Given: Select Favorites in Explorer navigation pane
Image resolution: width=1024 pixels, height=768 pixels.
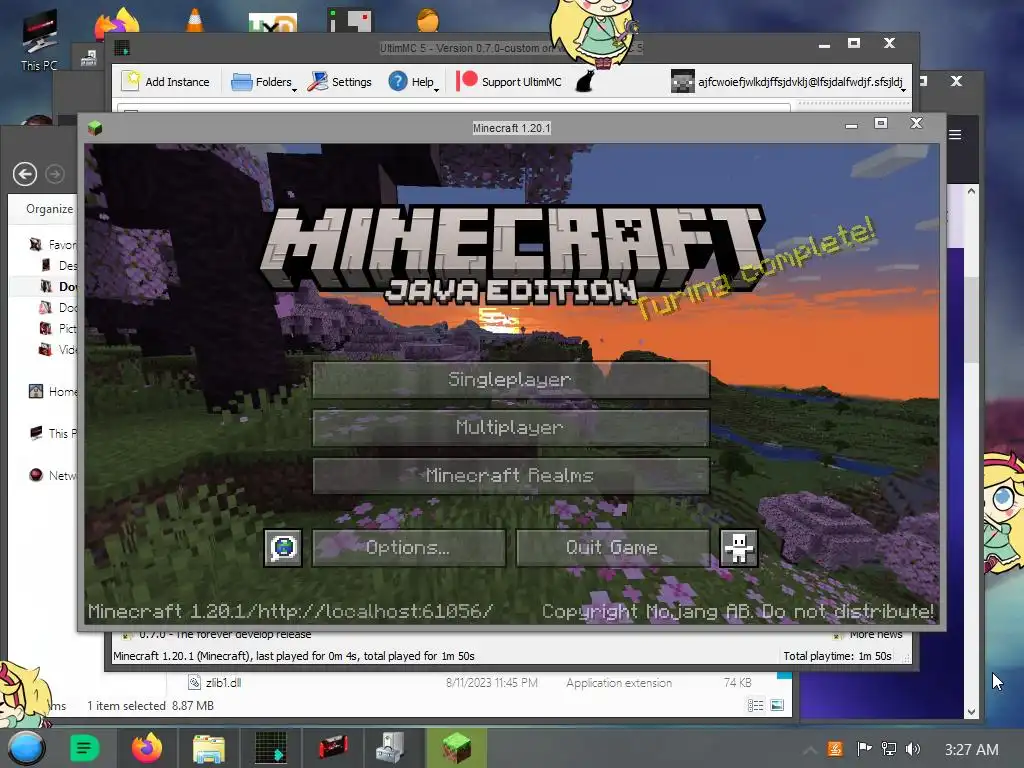Looking at the screenshot, I should tap(54, 244).
